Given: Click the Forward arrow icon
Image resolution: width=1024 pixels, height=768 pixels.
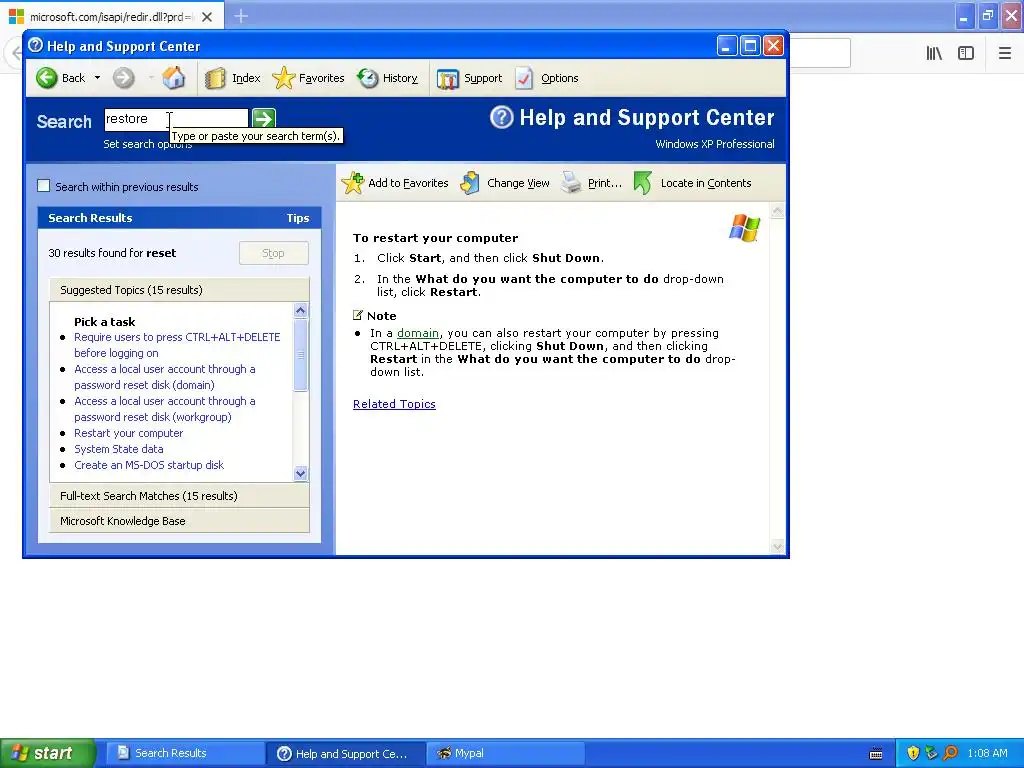Looking at the screenshot, I should 123,78.
